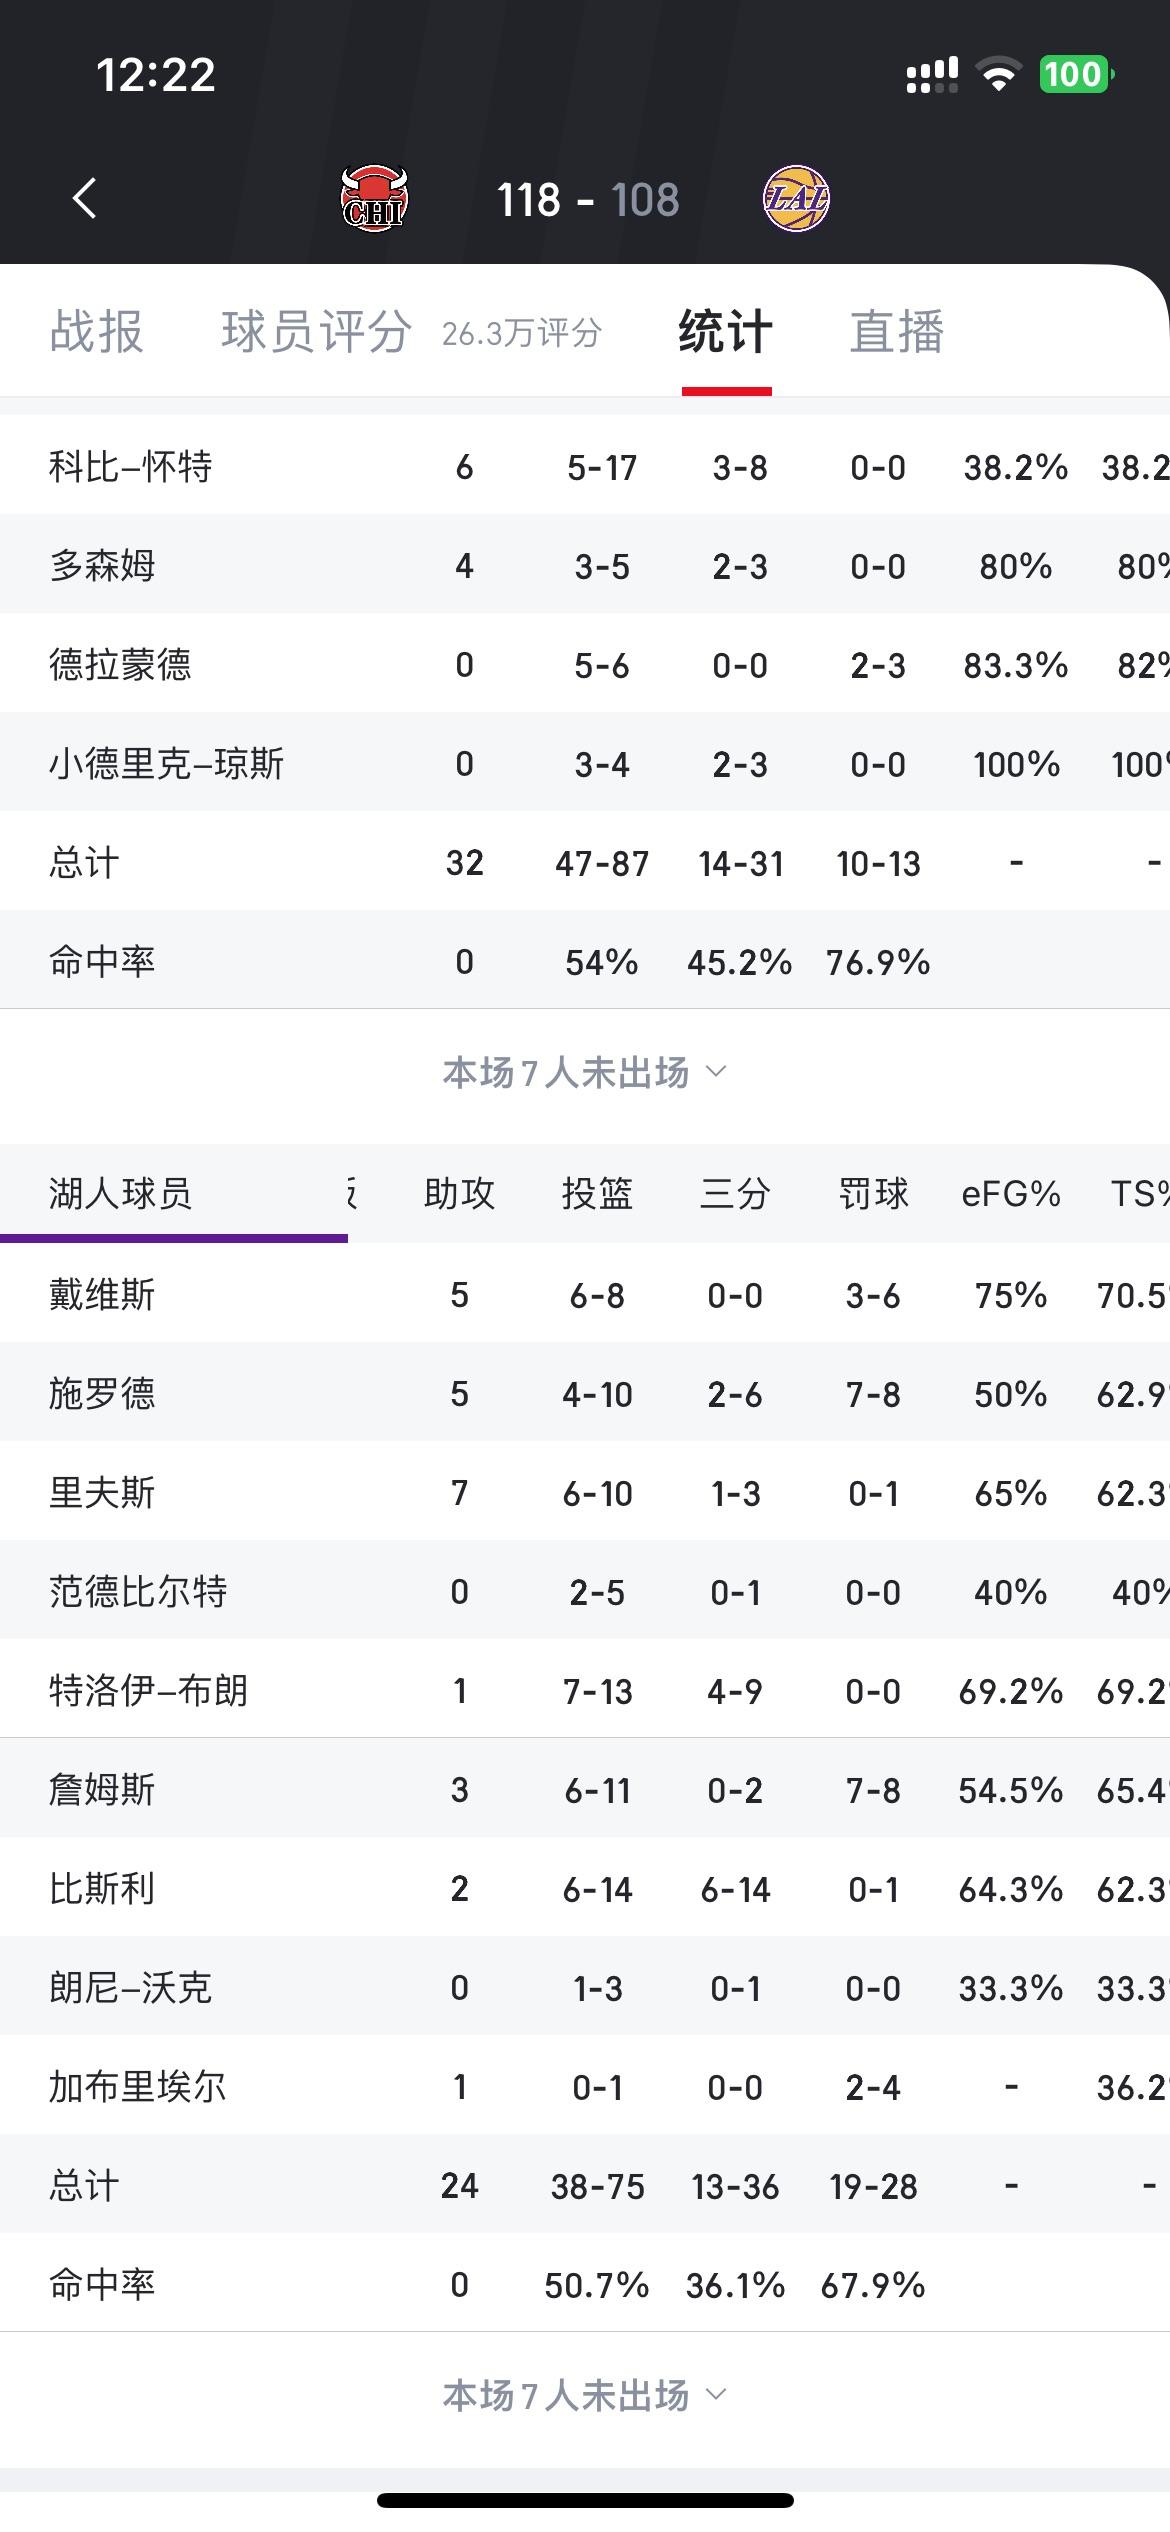Open player 詹姆斯 stats row

585,1789
